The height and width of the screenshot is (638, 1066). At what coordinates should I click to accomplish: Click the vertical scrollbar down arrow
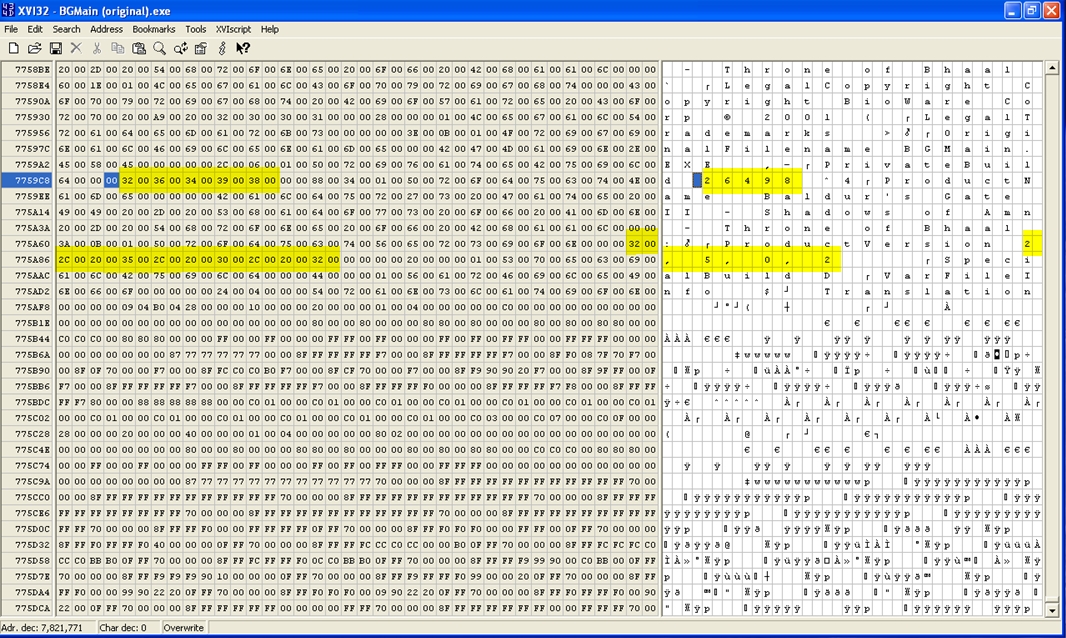tap(1052, 609)
